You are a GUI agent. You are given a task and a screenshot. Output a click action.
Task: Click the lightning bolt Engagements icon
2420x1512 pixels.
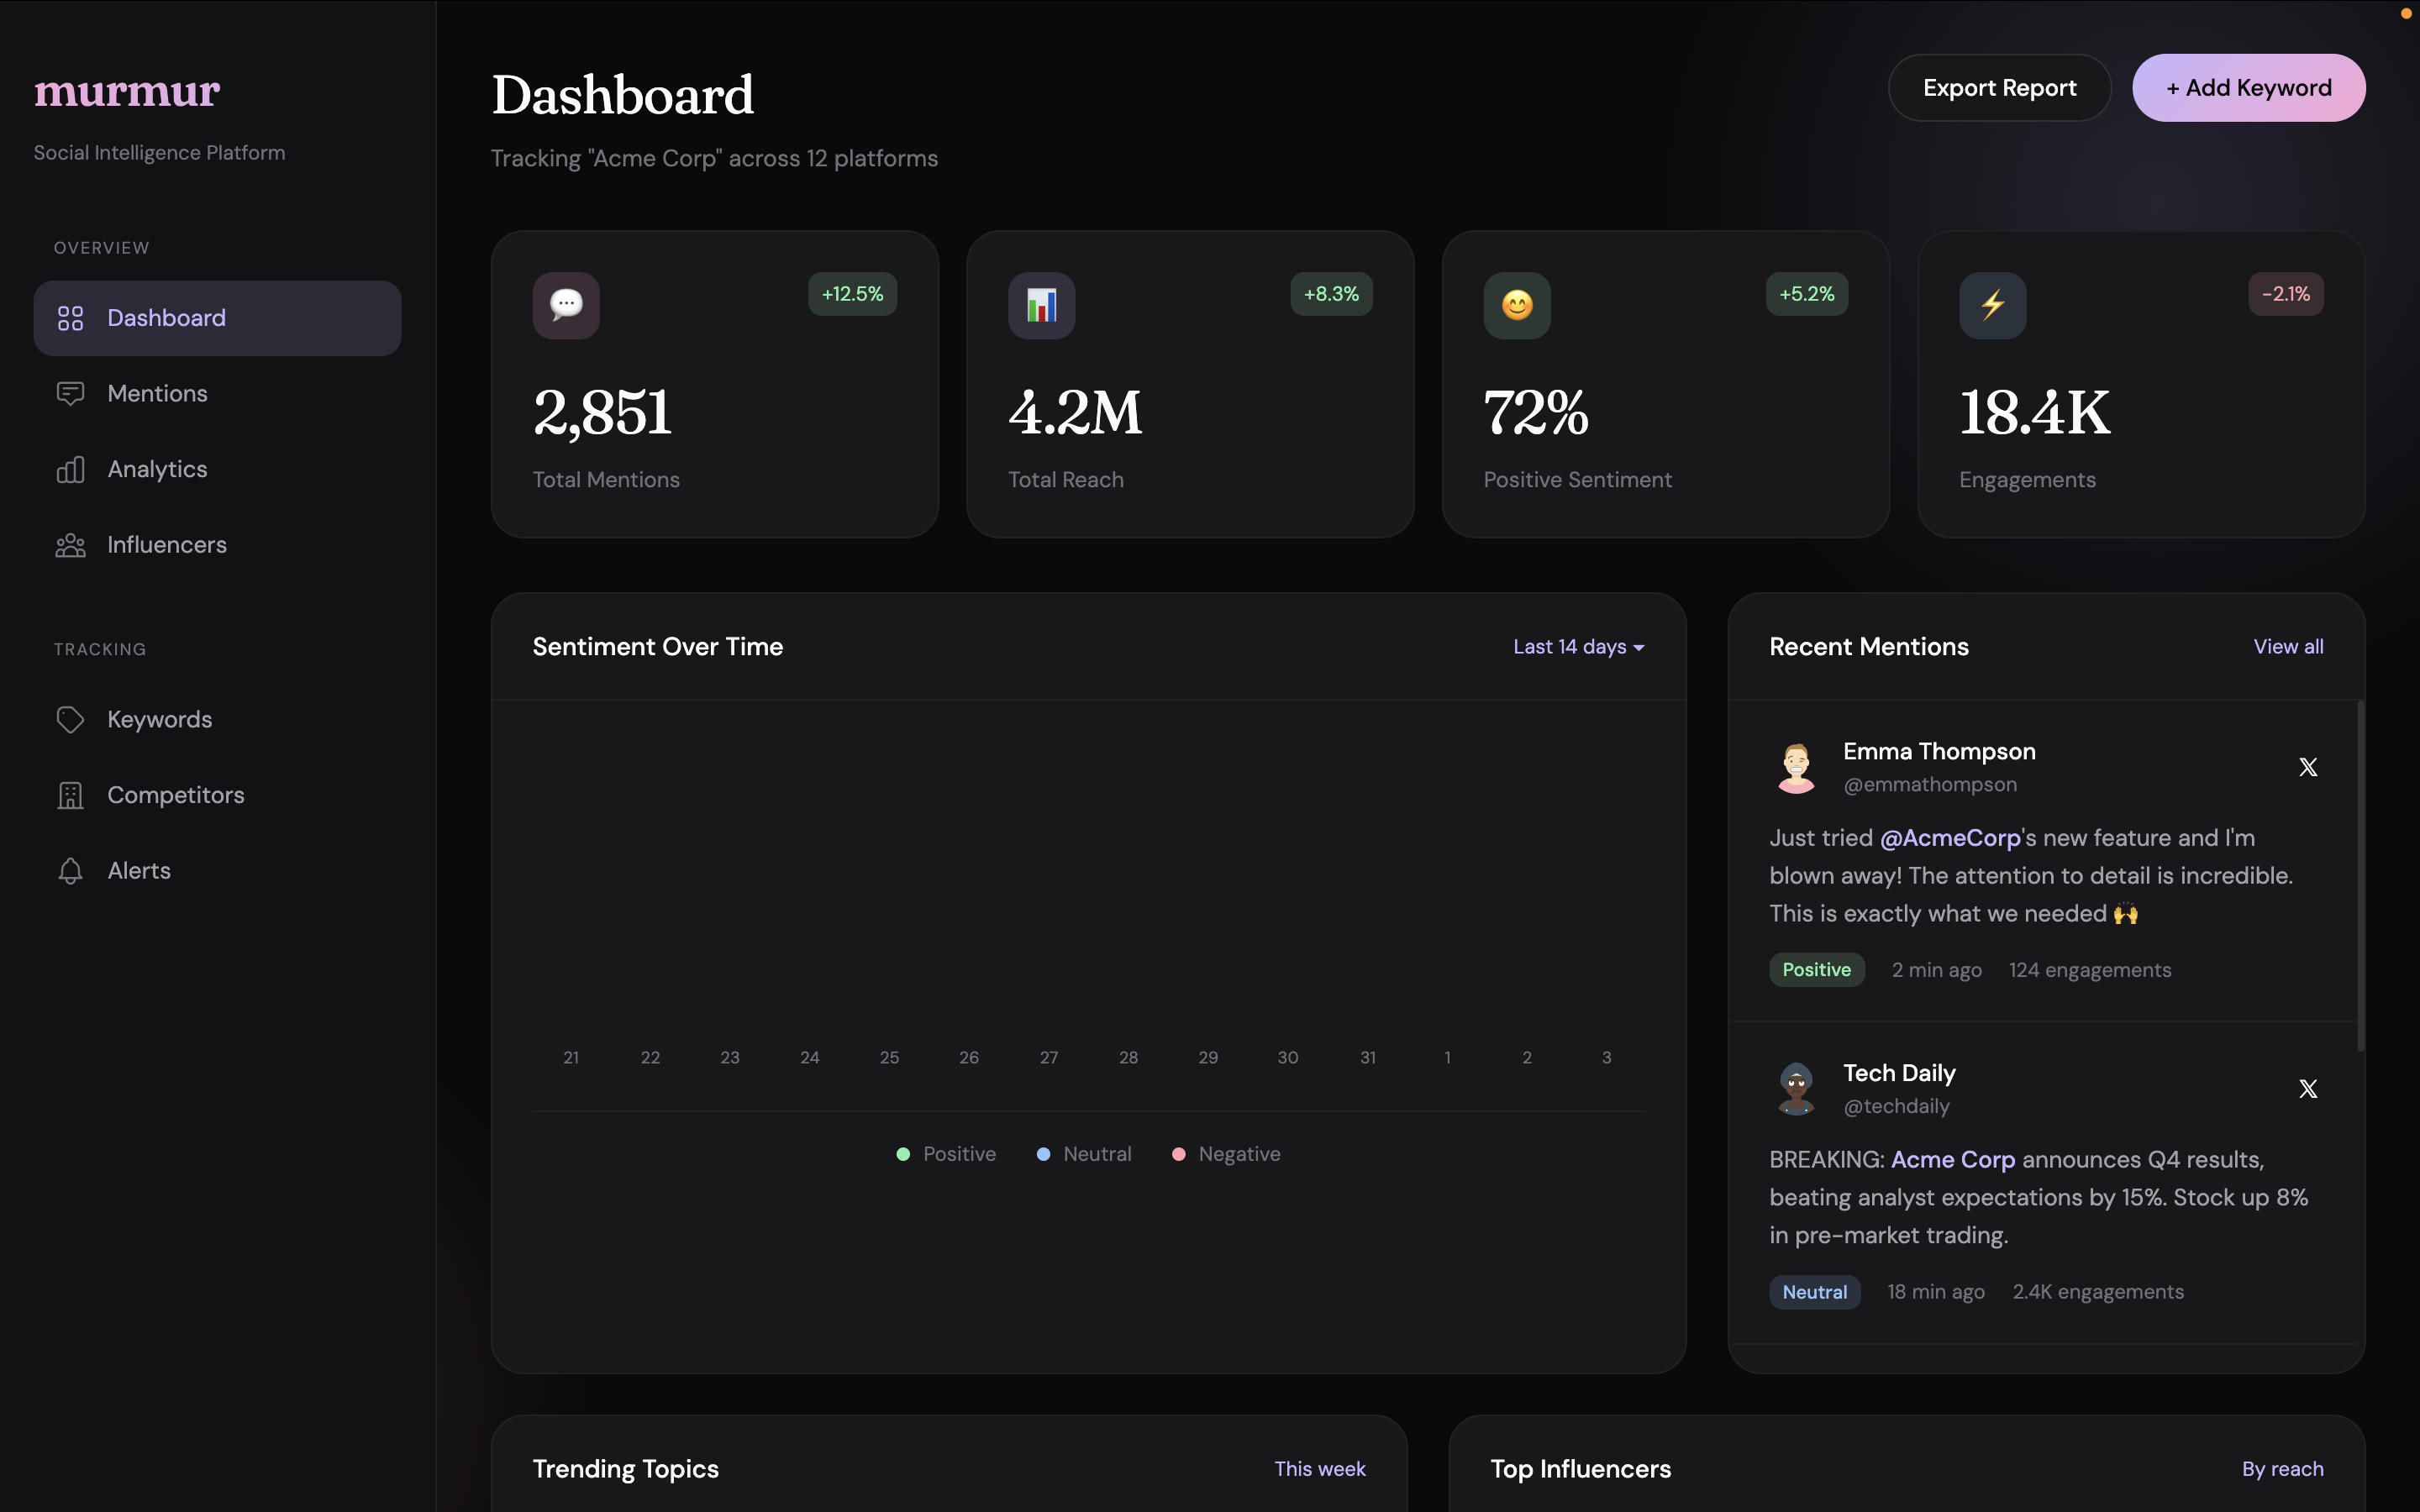1992,305
